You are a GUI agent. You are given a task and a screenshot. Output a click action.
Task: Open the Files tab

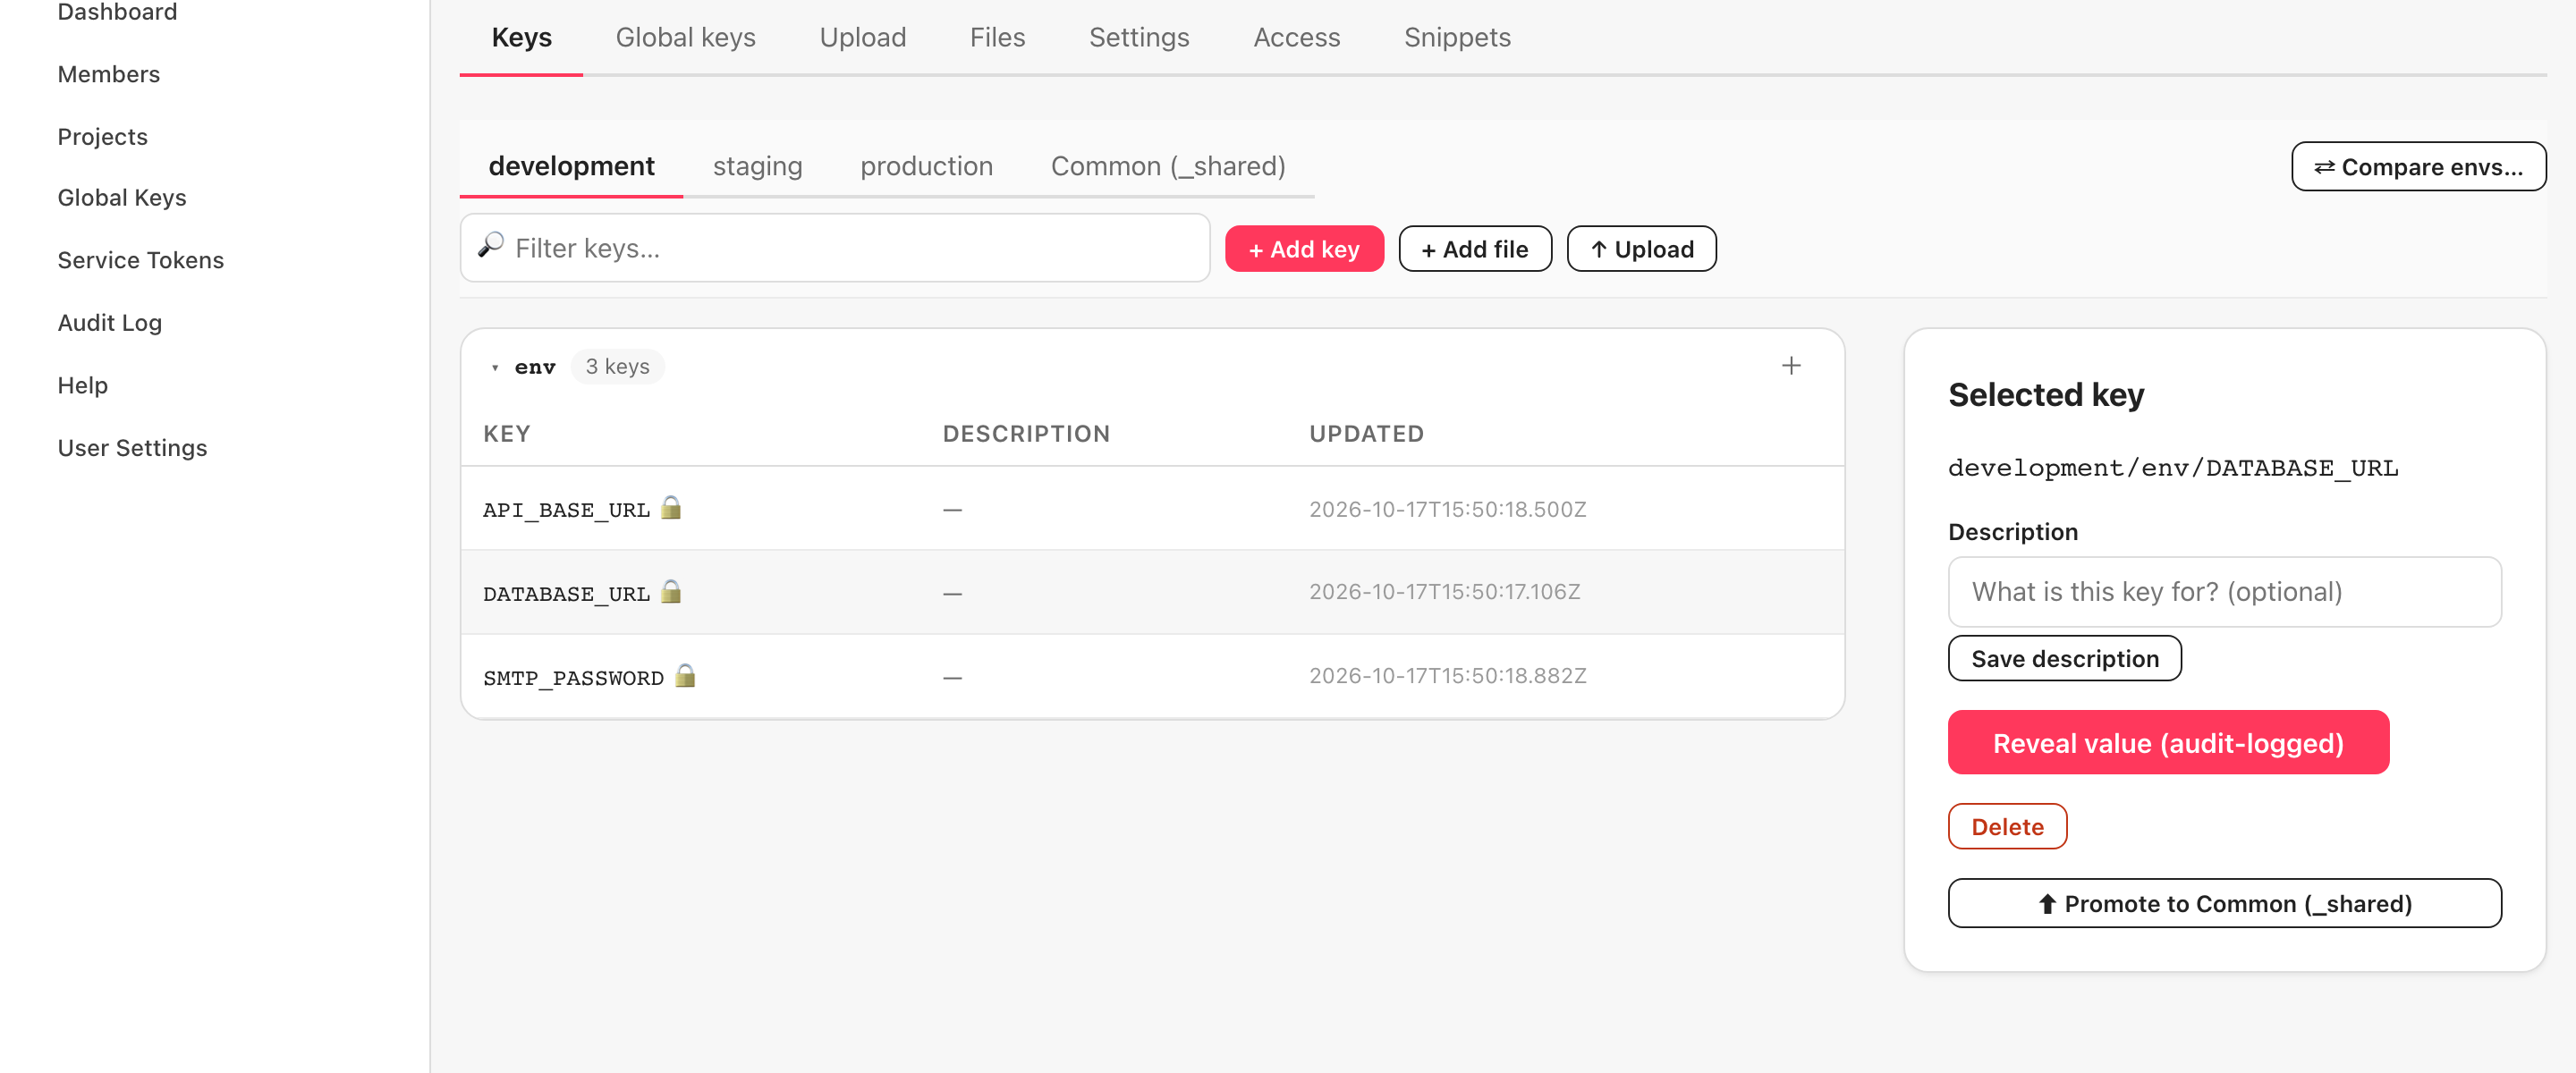997,38
